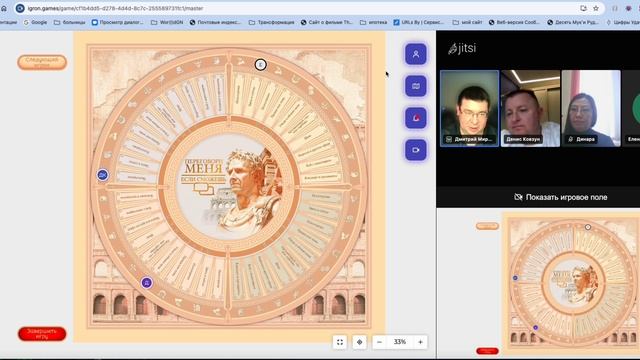Screen dimensions: 640x360
Task: Zoom out with the minus button
Action: (x=379, y=342)
